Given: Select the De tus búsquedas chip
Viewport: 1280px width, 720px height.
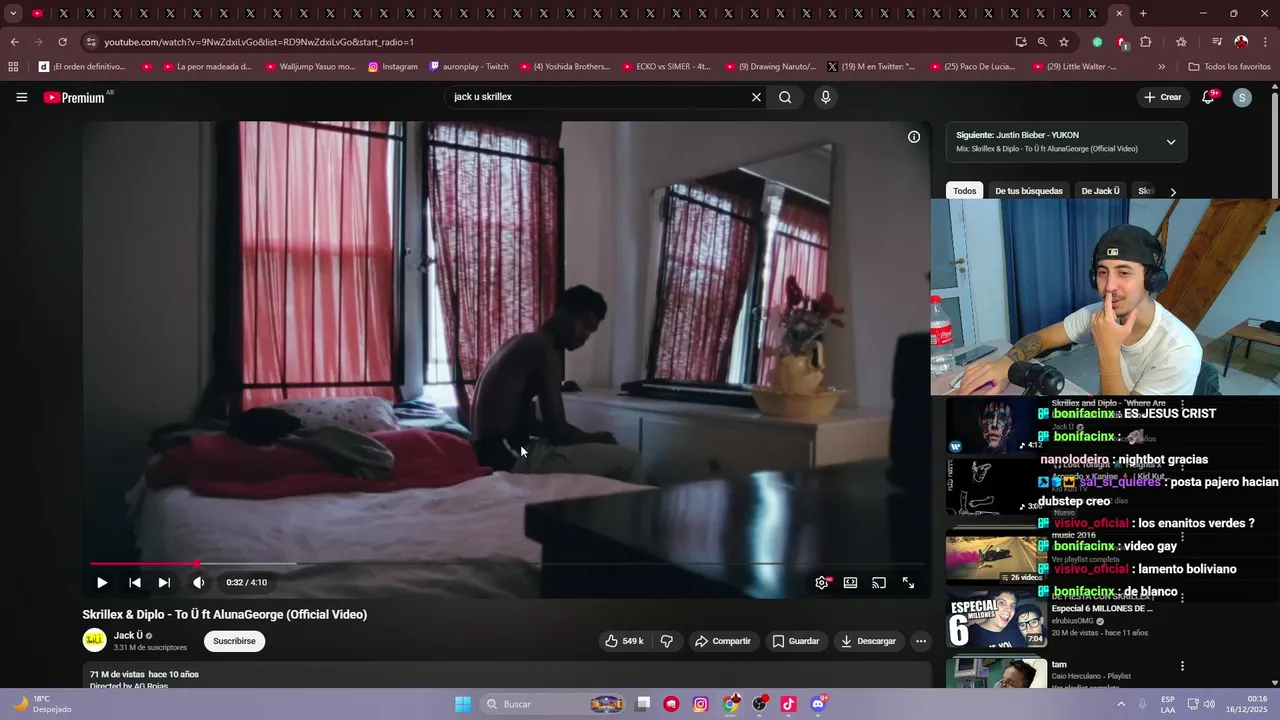Looking at the screenshot, I should click(x=1028, y=191).
